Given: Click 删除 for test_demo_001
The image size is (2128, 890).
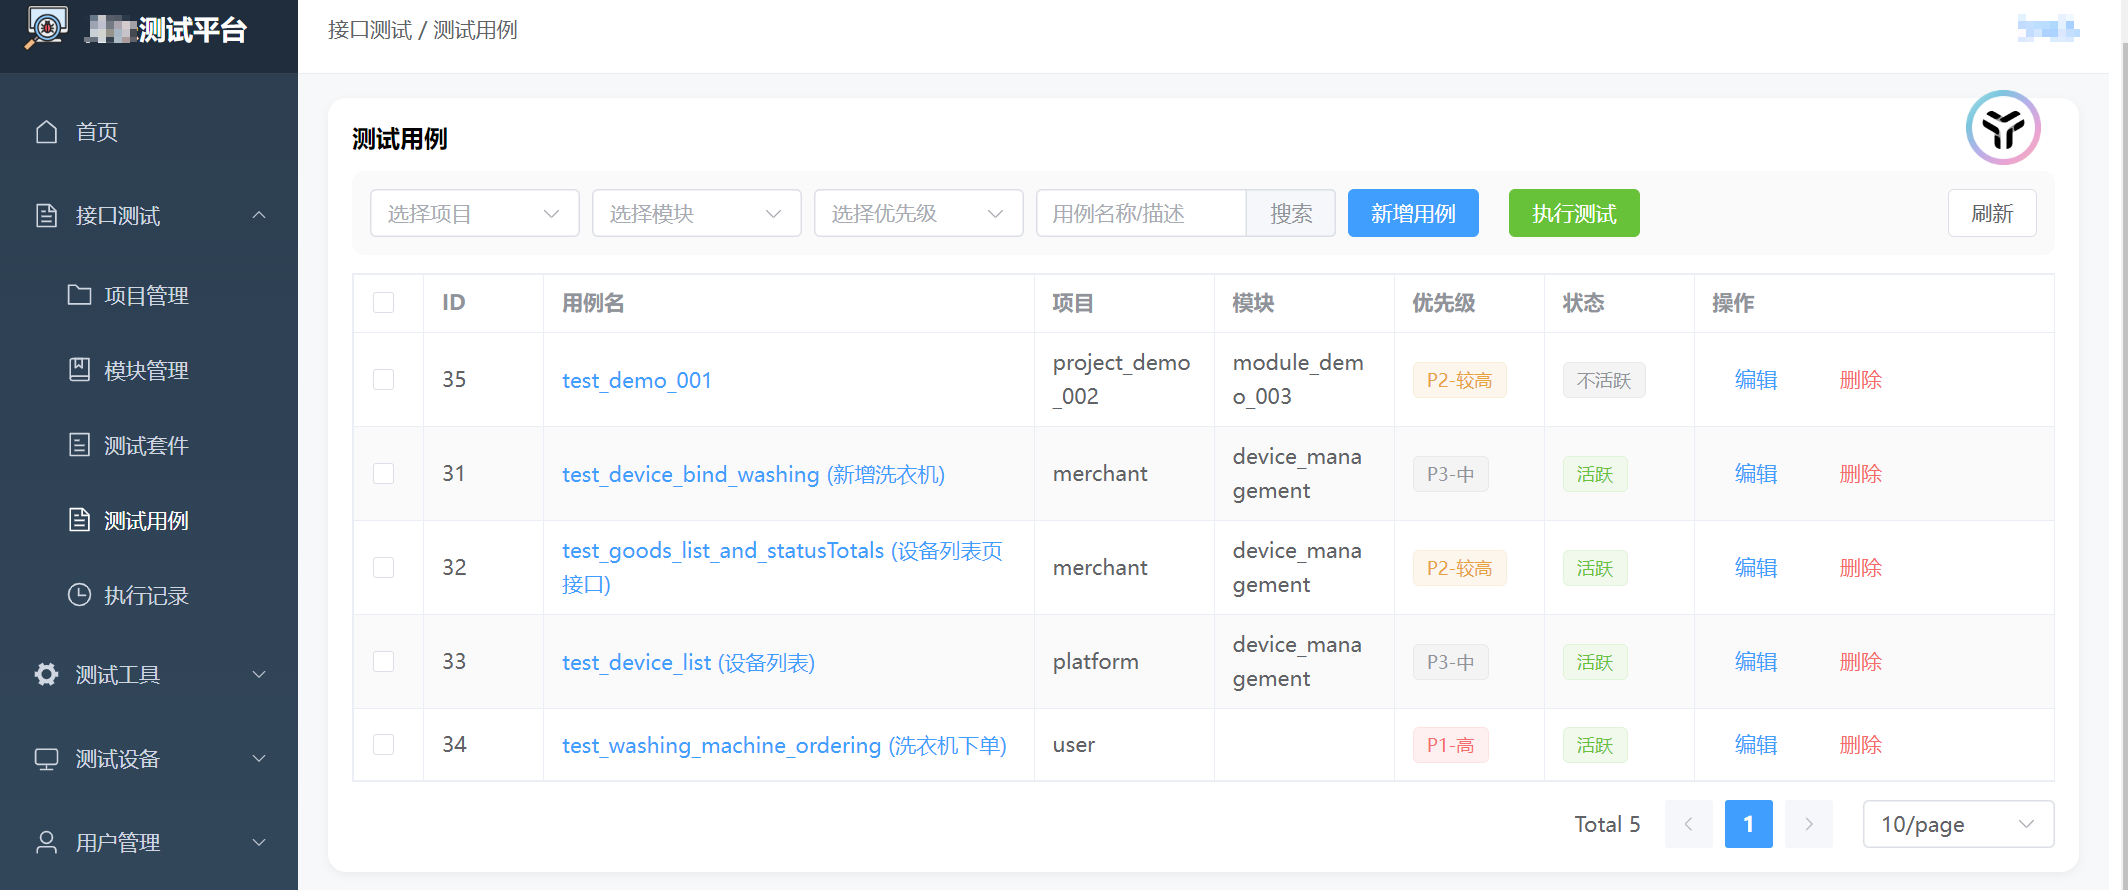Looking at the screenshot, I should [x=1861, y=380].
